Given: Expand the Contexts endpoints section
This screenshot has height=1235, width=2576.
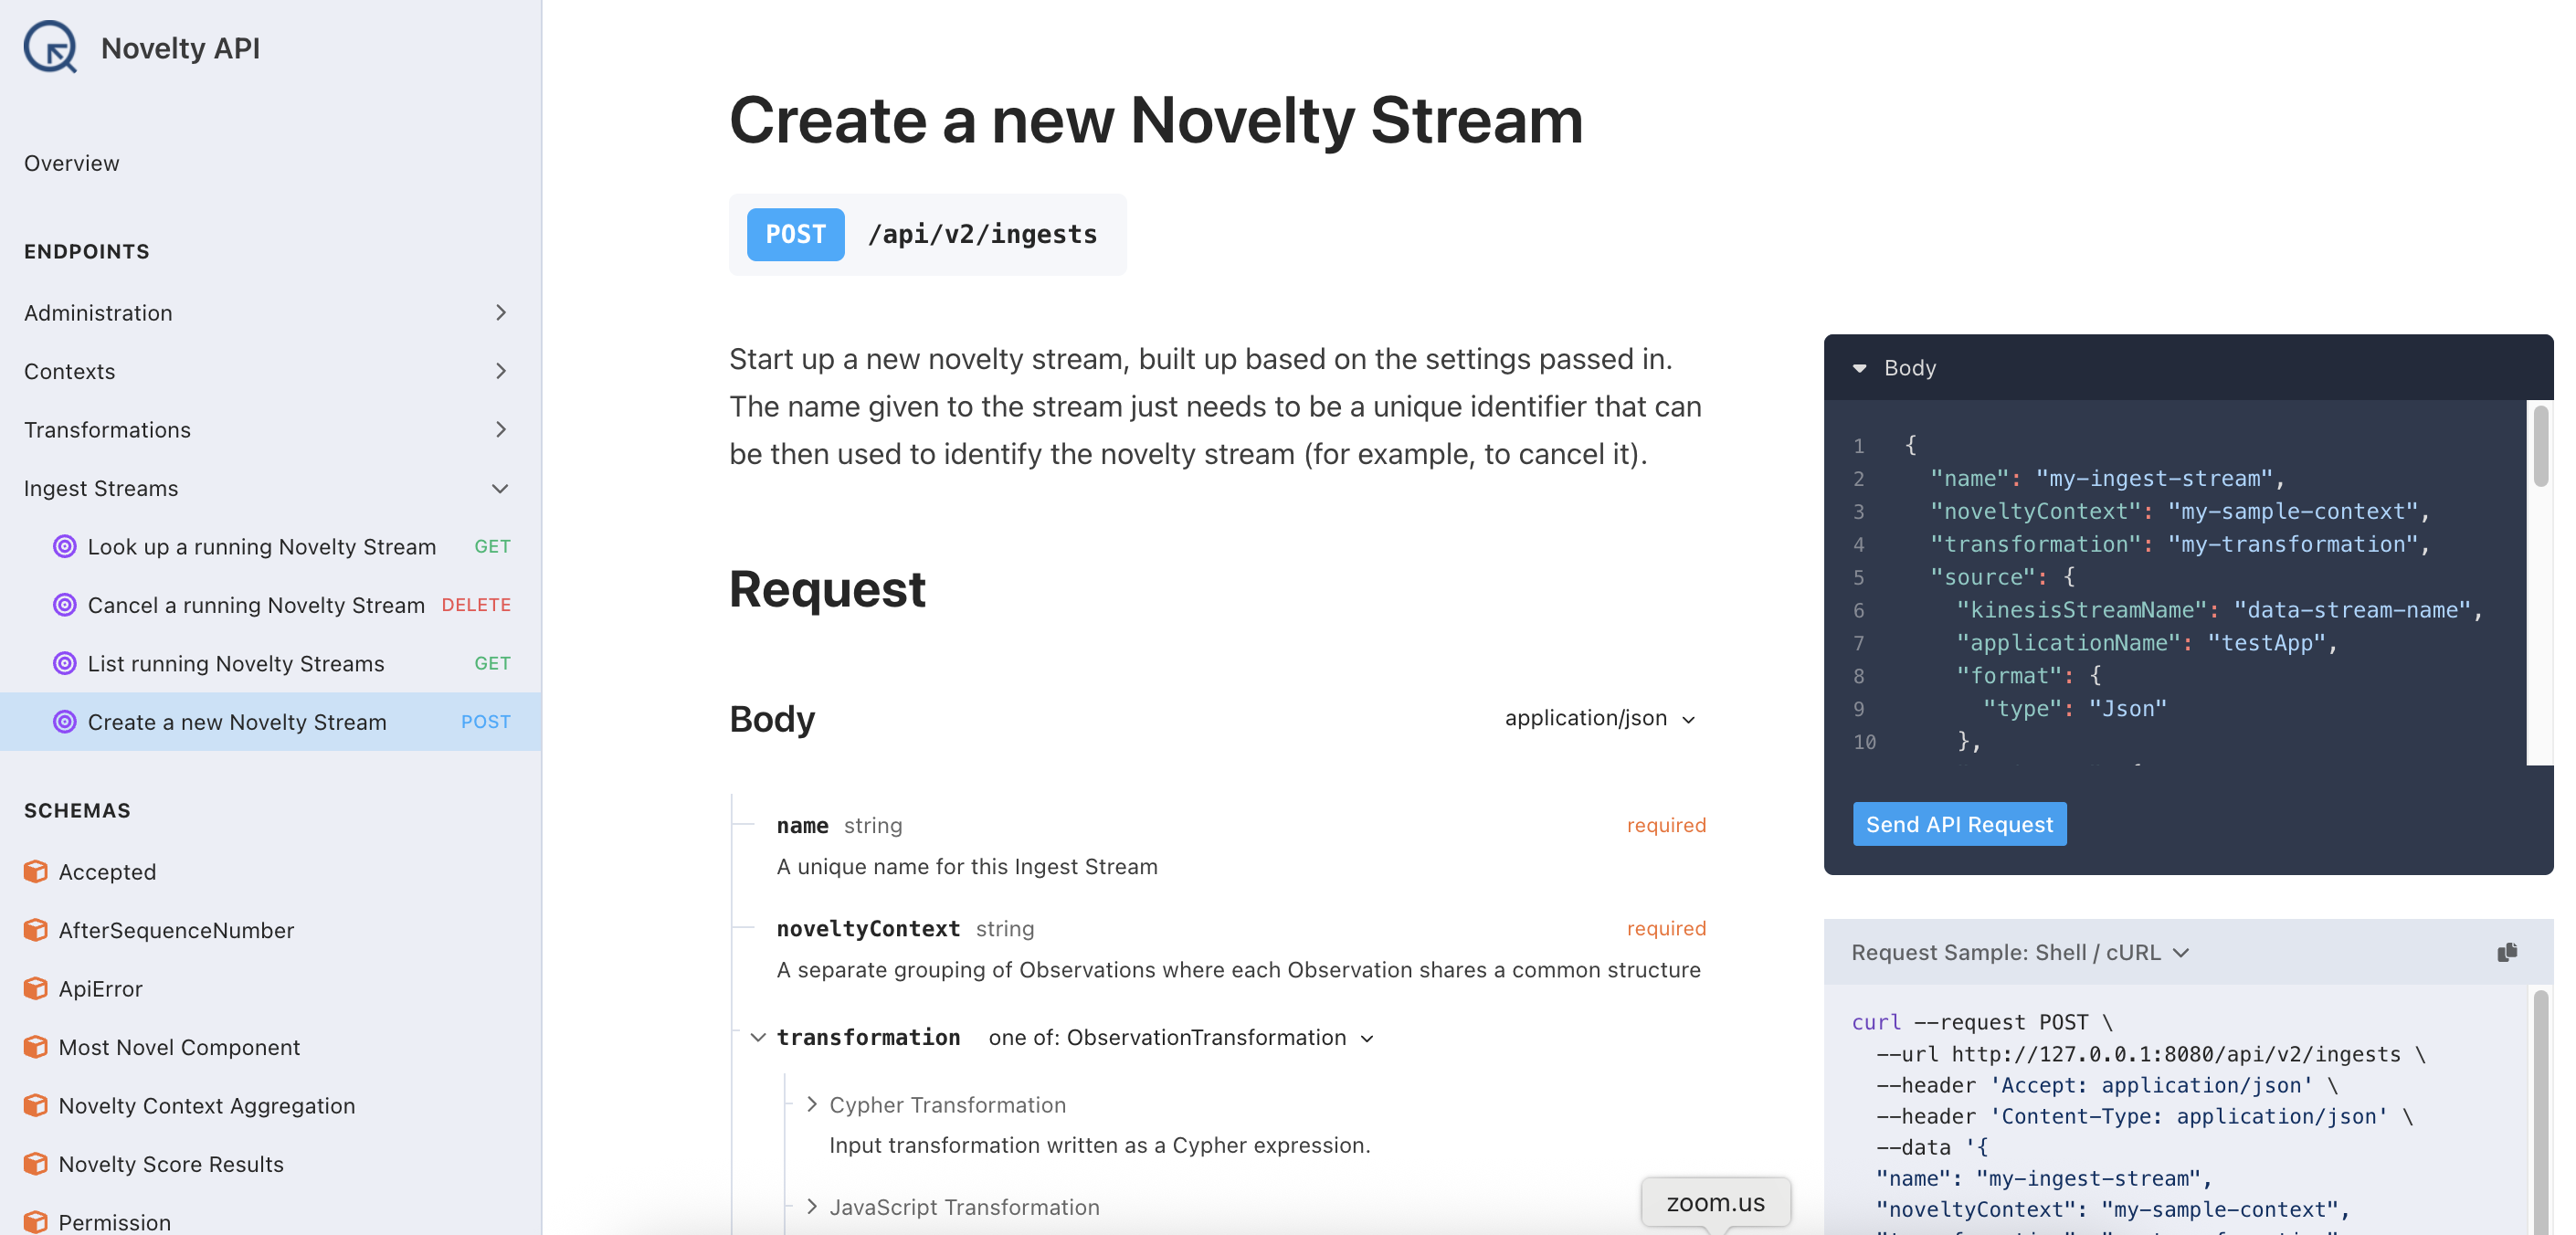Looking at the screenshot, I should 500,371.
